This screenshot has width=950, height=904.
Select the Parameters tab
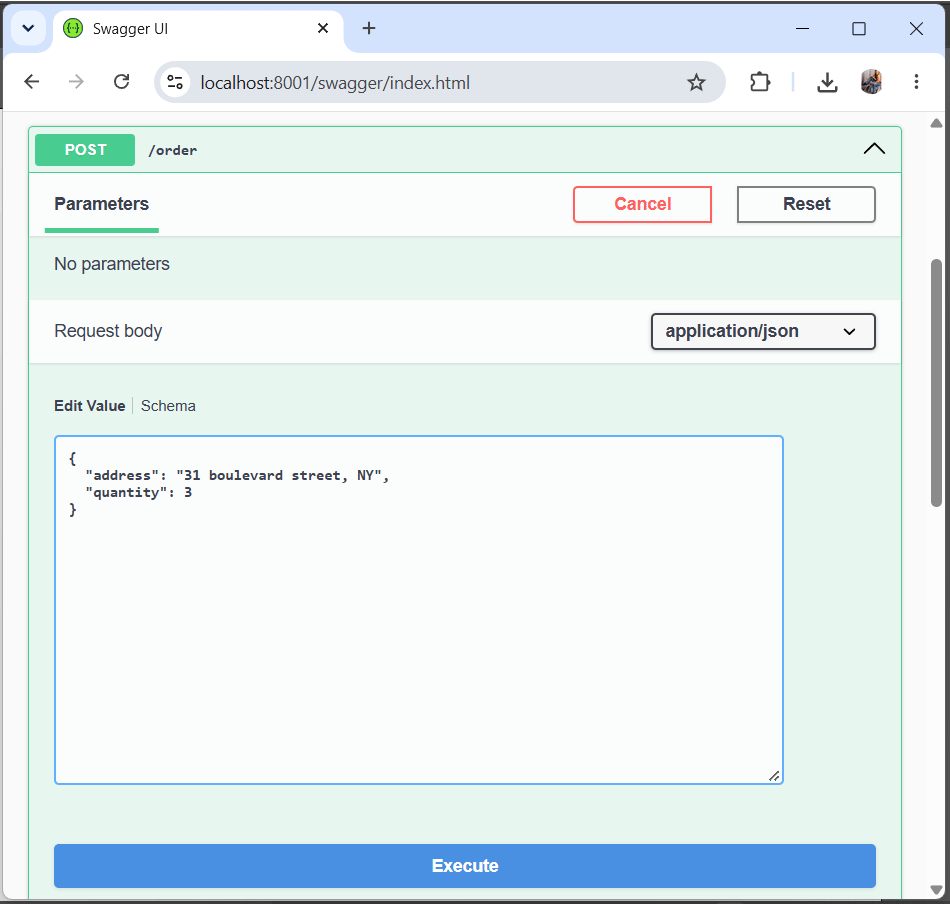[x=102, y=204]
